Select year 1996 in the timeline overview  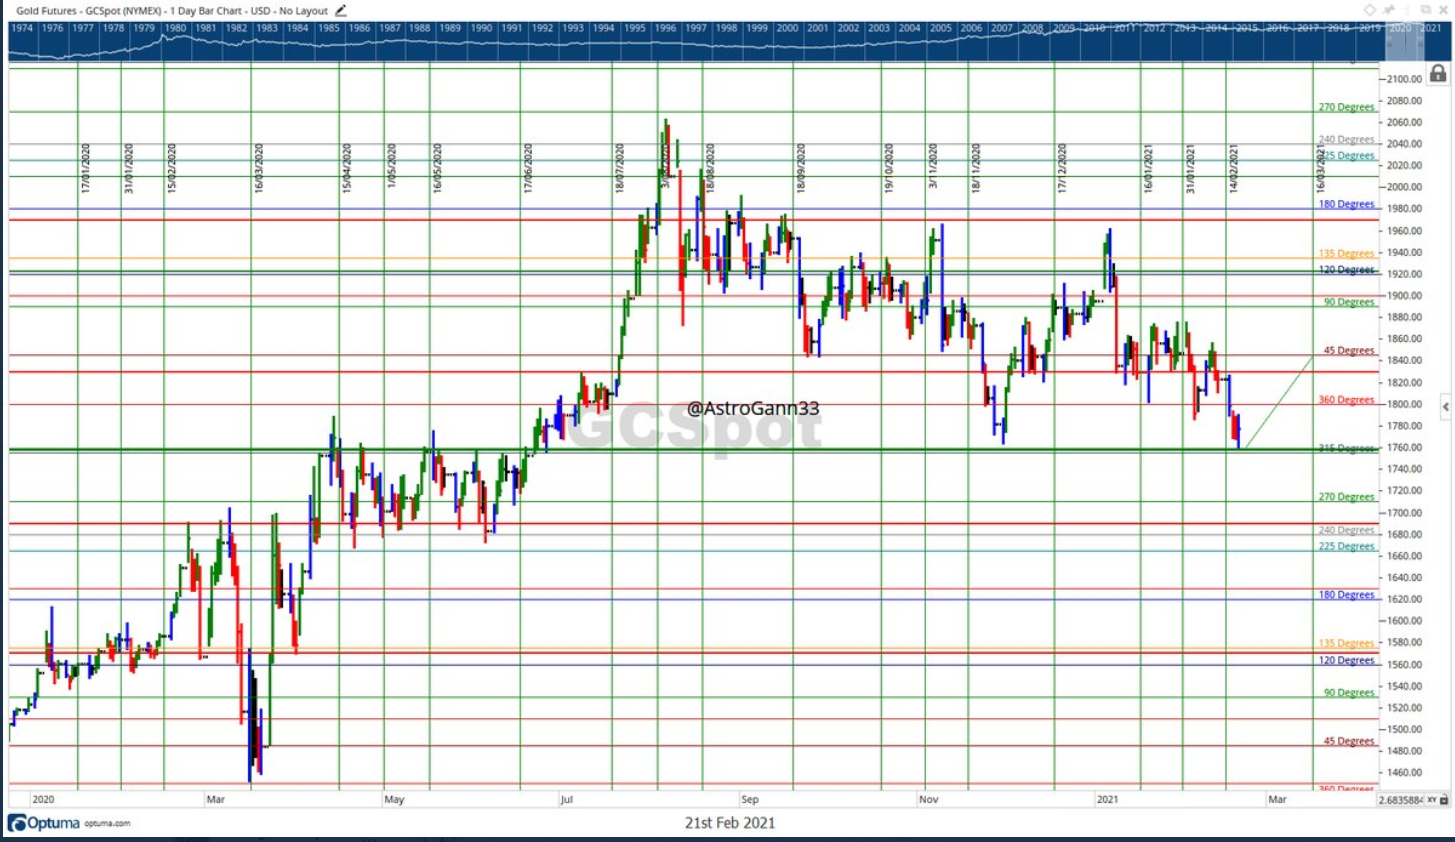(665, 28)
